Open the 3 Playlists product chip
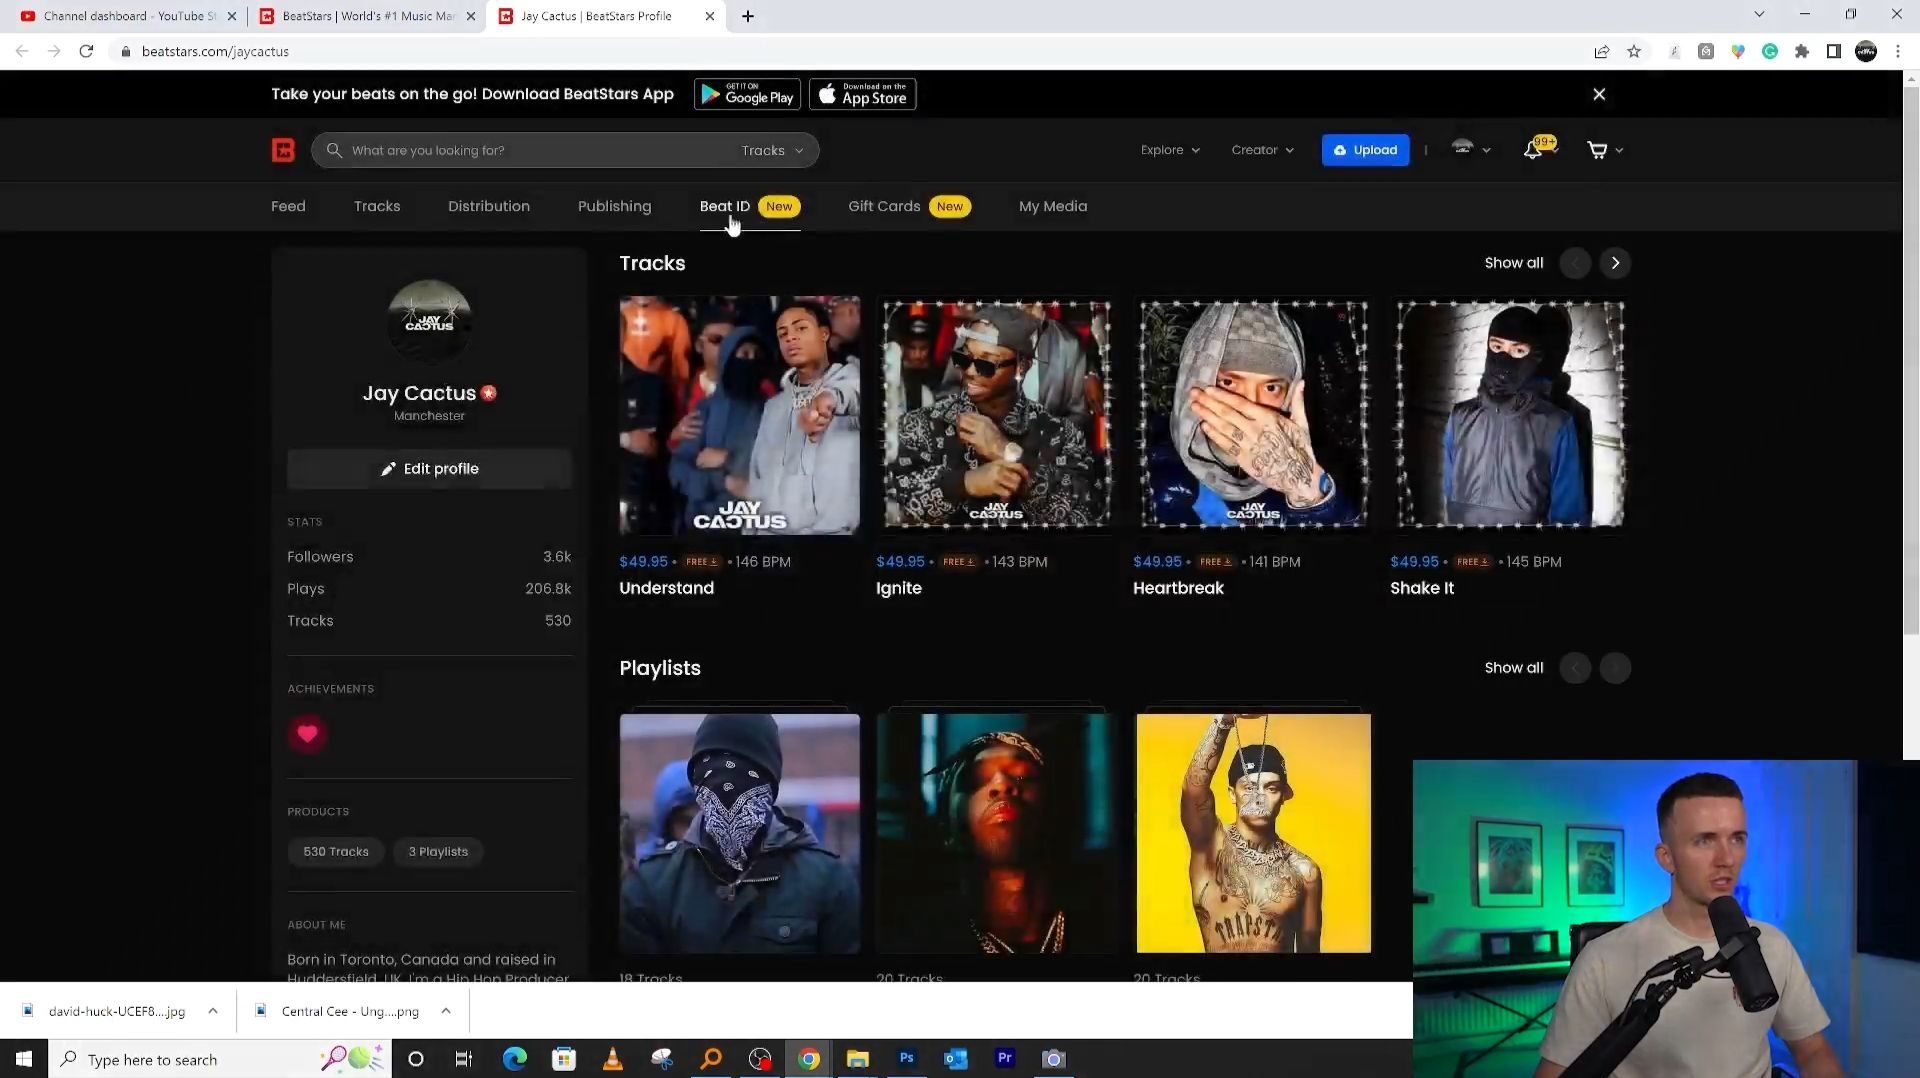The image size is (1920, 1078). (438, 852)
